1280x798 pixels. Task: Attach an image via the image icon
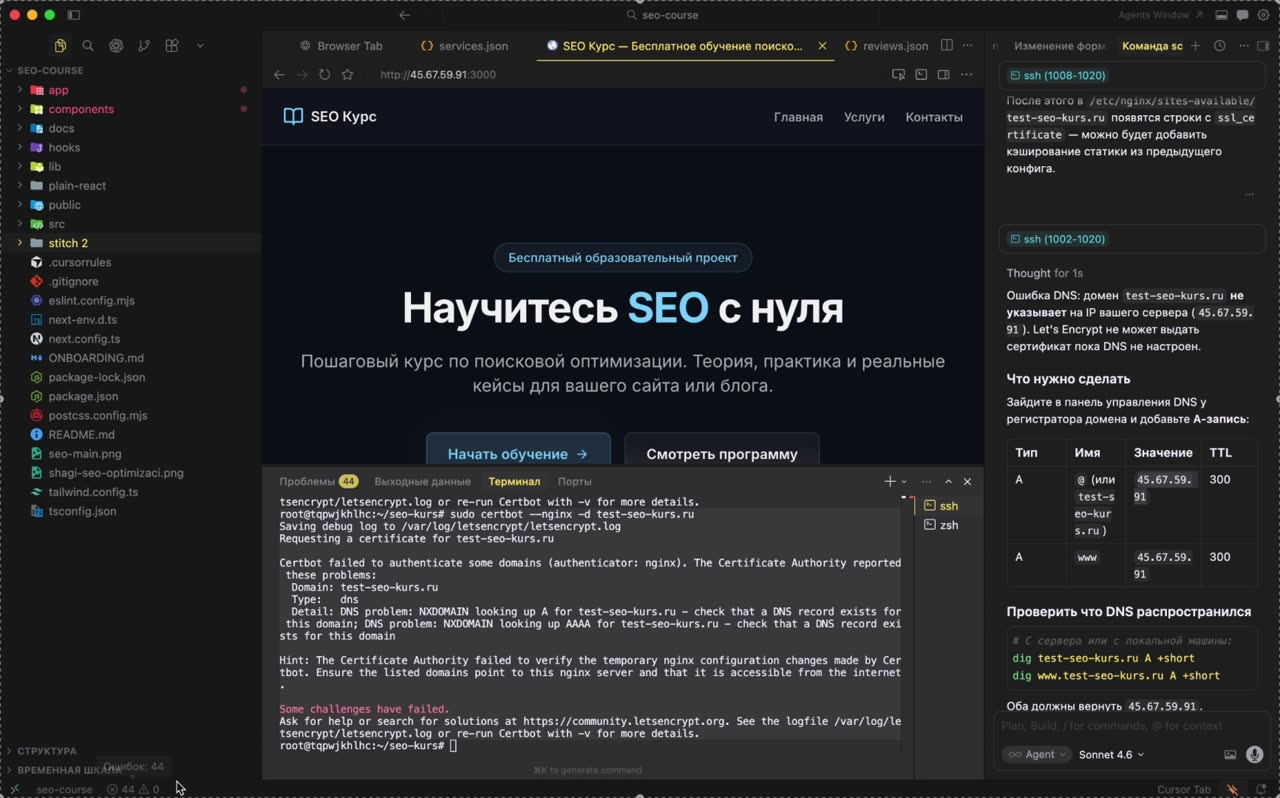click(x=1230, y=754)
